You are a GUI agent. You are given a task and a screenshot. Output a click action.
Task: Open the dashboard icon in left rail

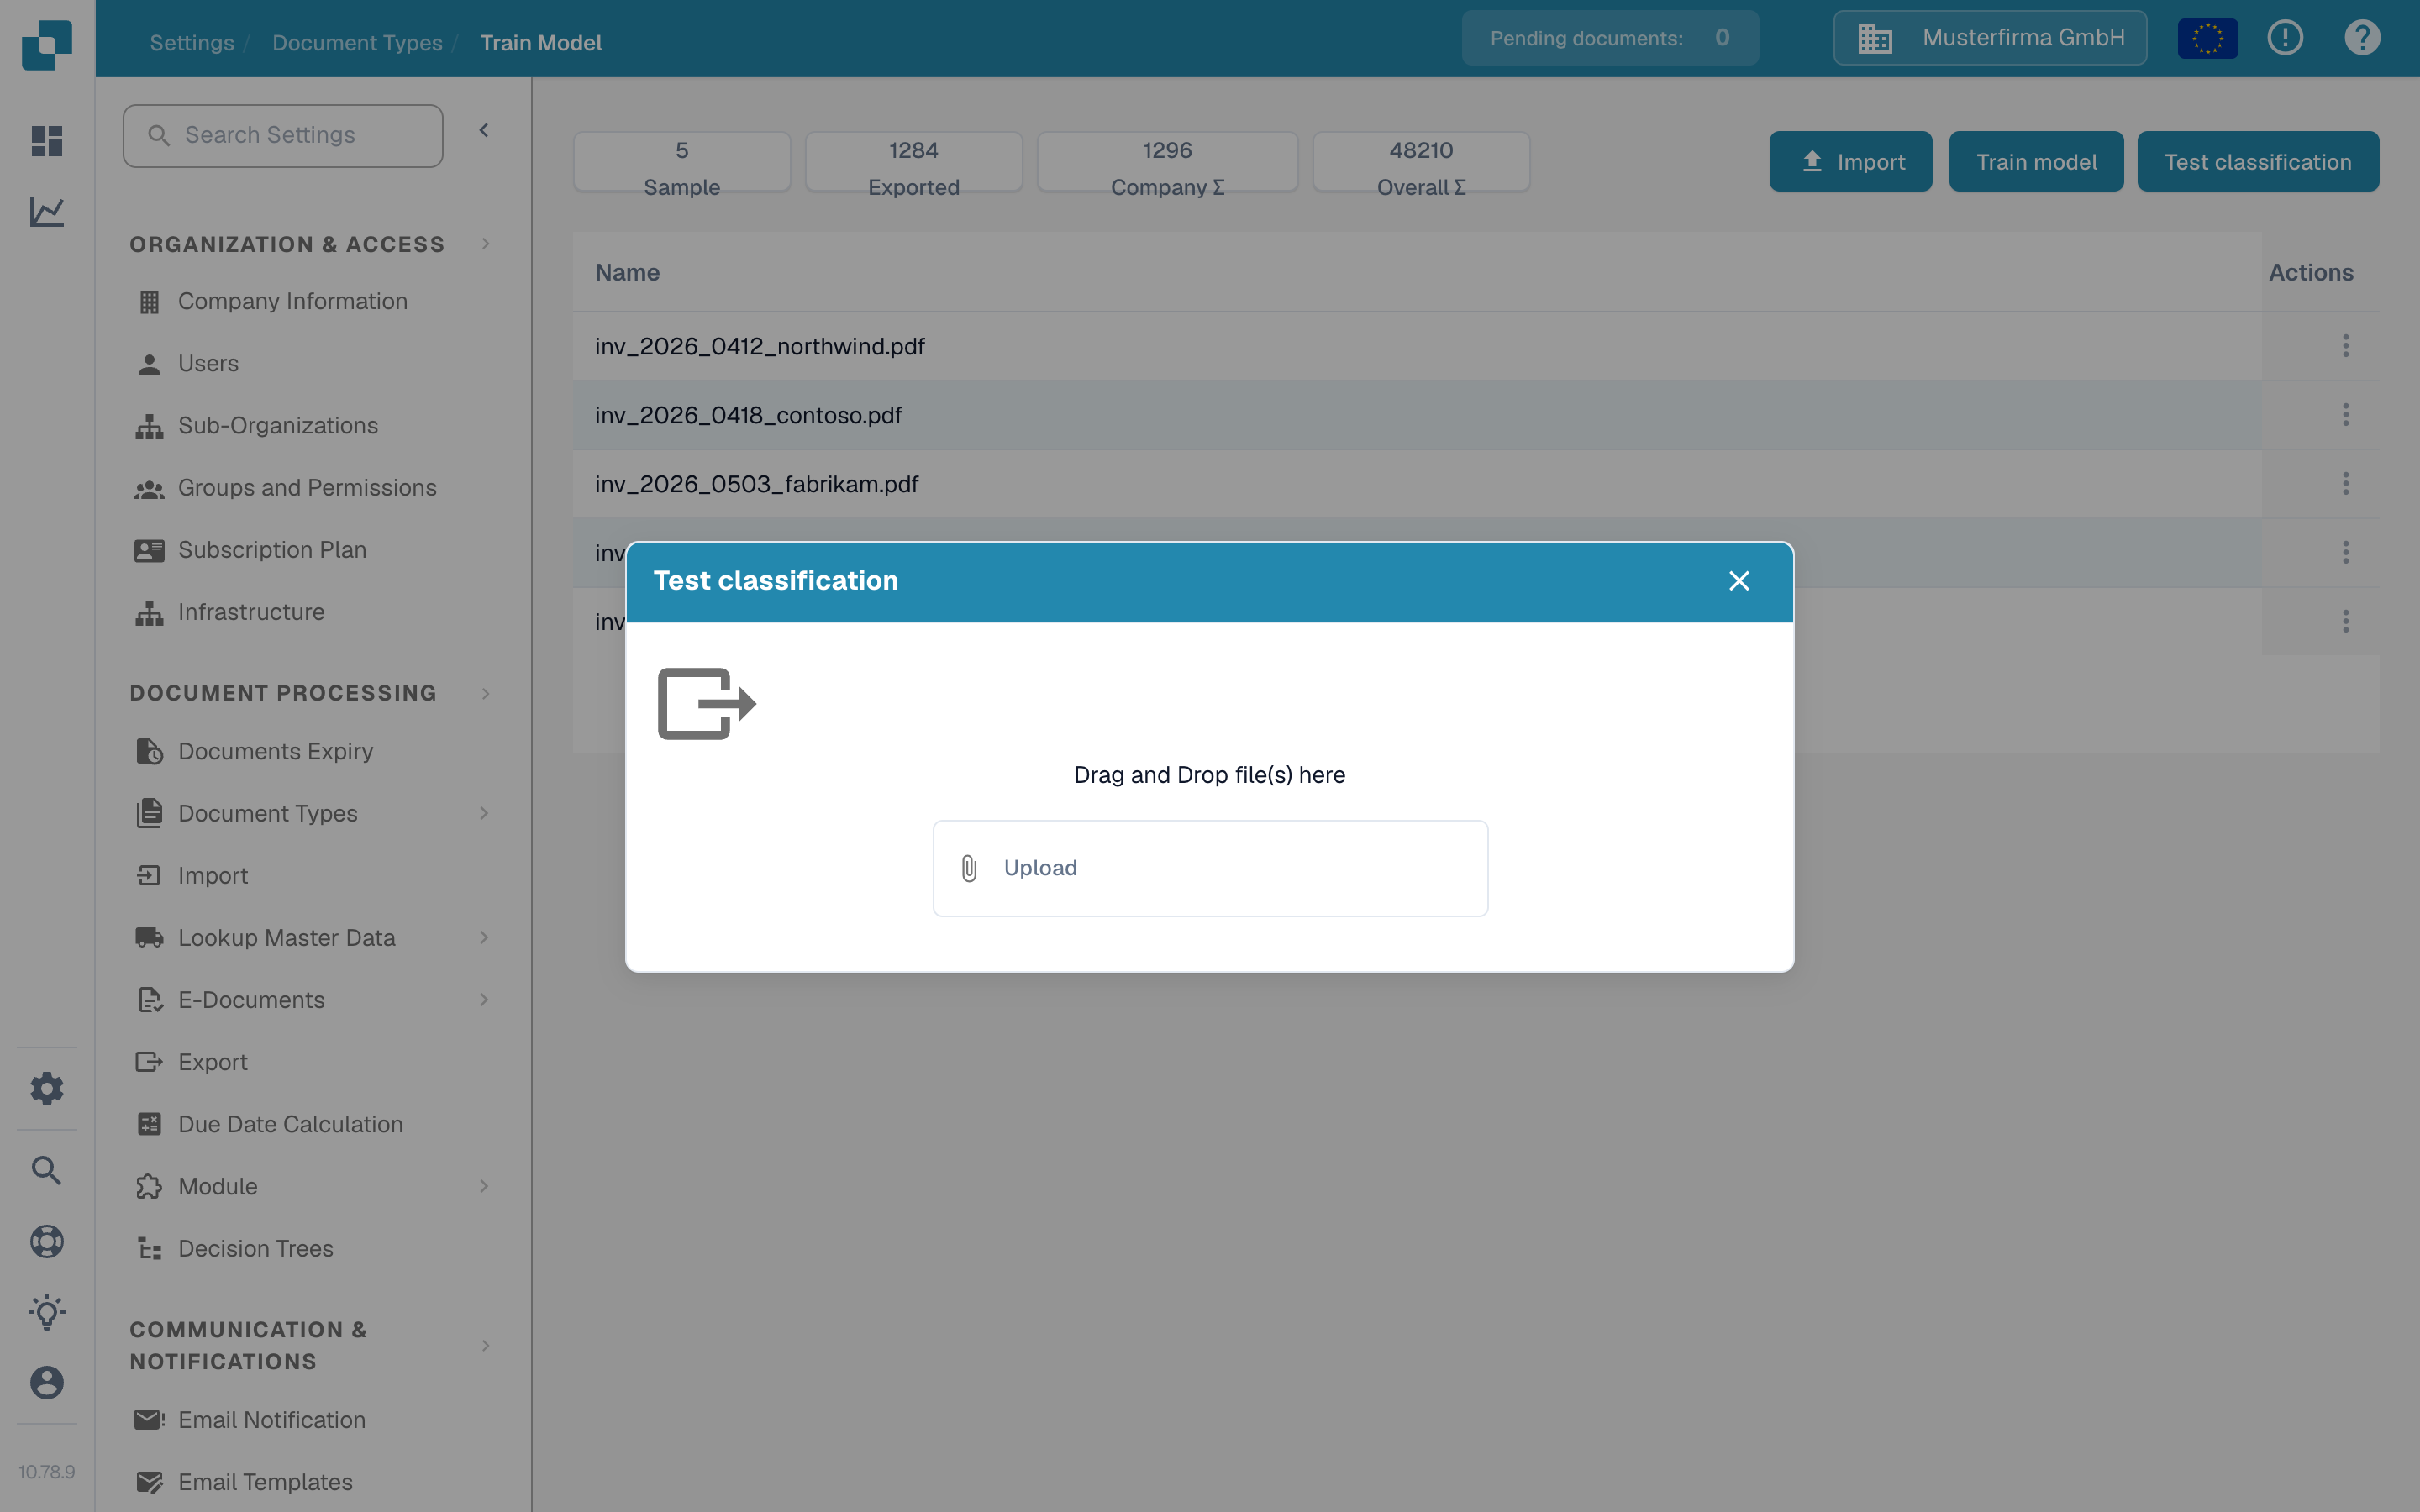[47, 140]
